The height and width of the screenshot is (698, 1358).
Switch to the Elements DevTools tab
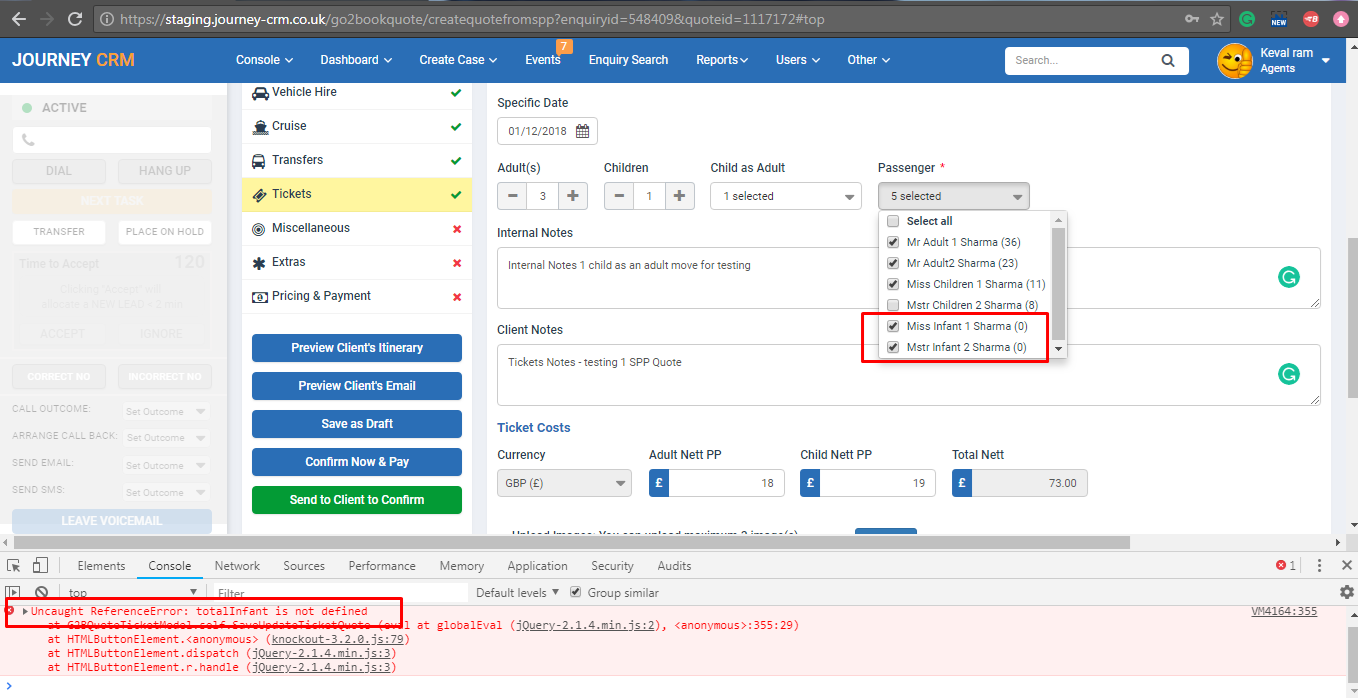click(101, 566)
